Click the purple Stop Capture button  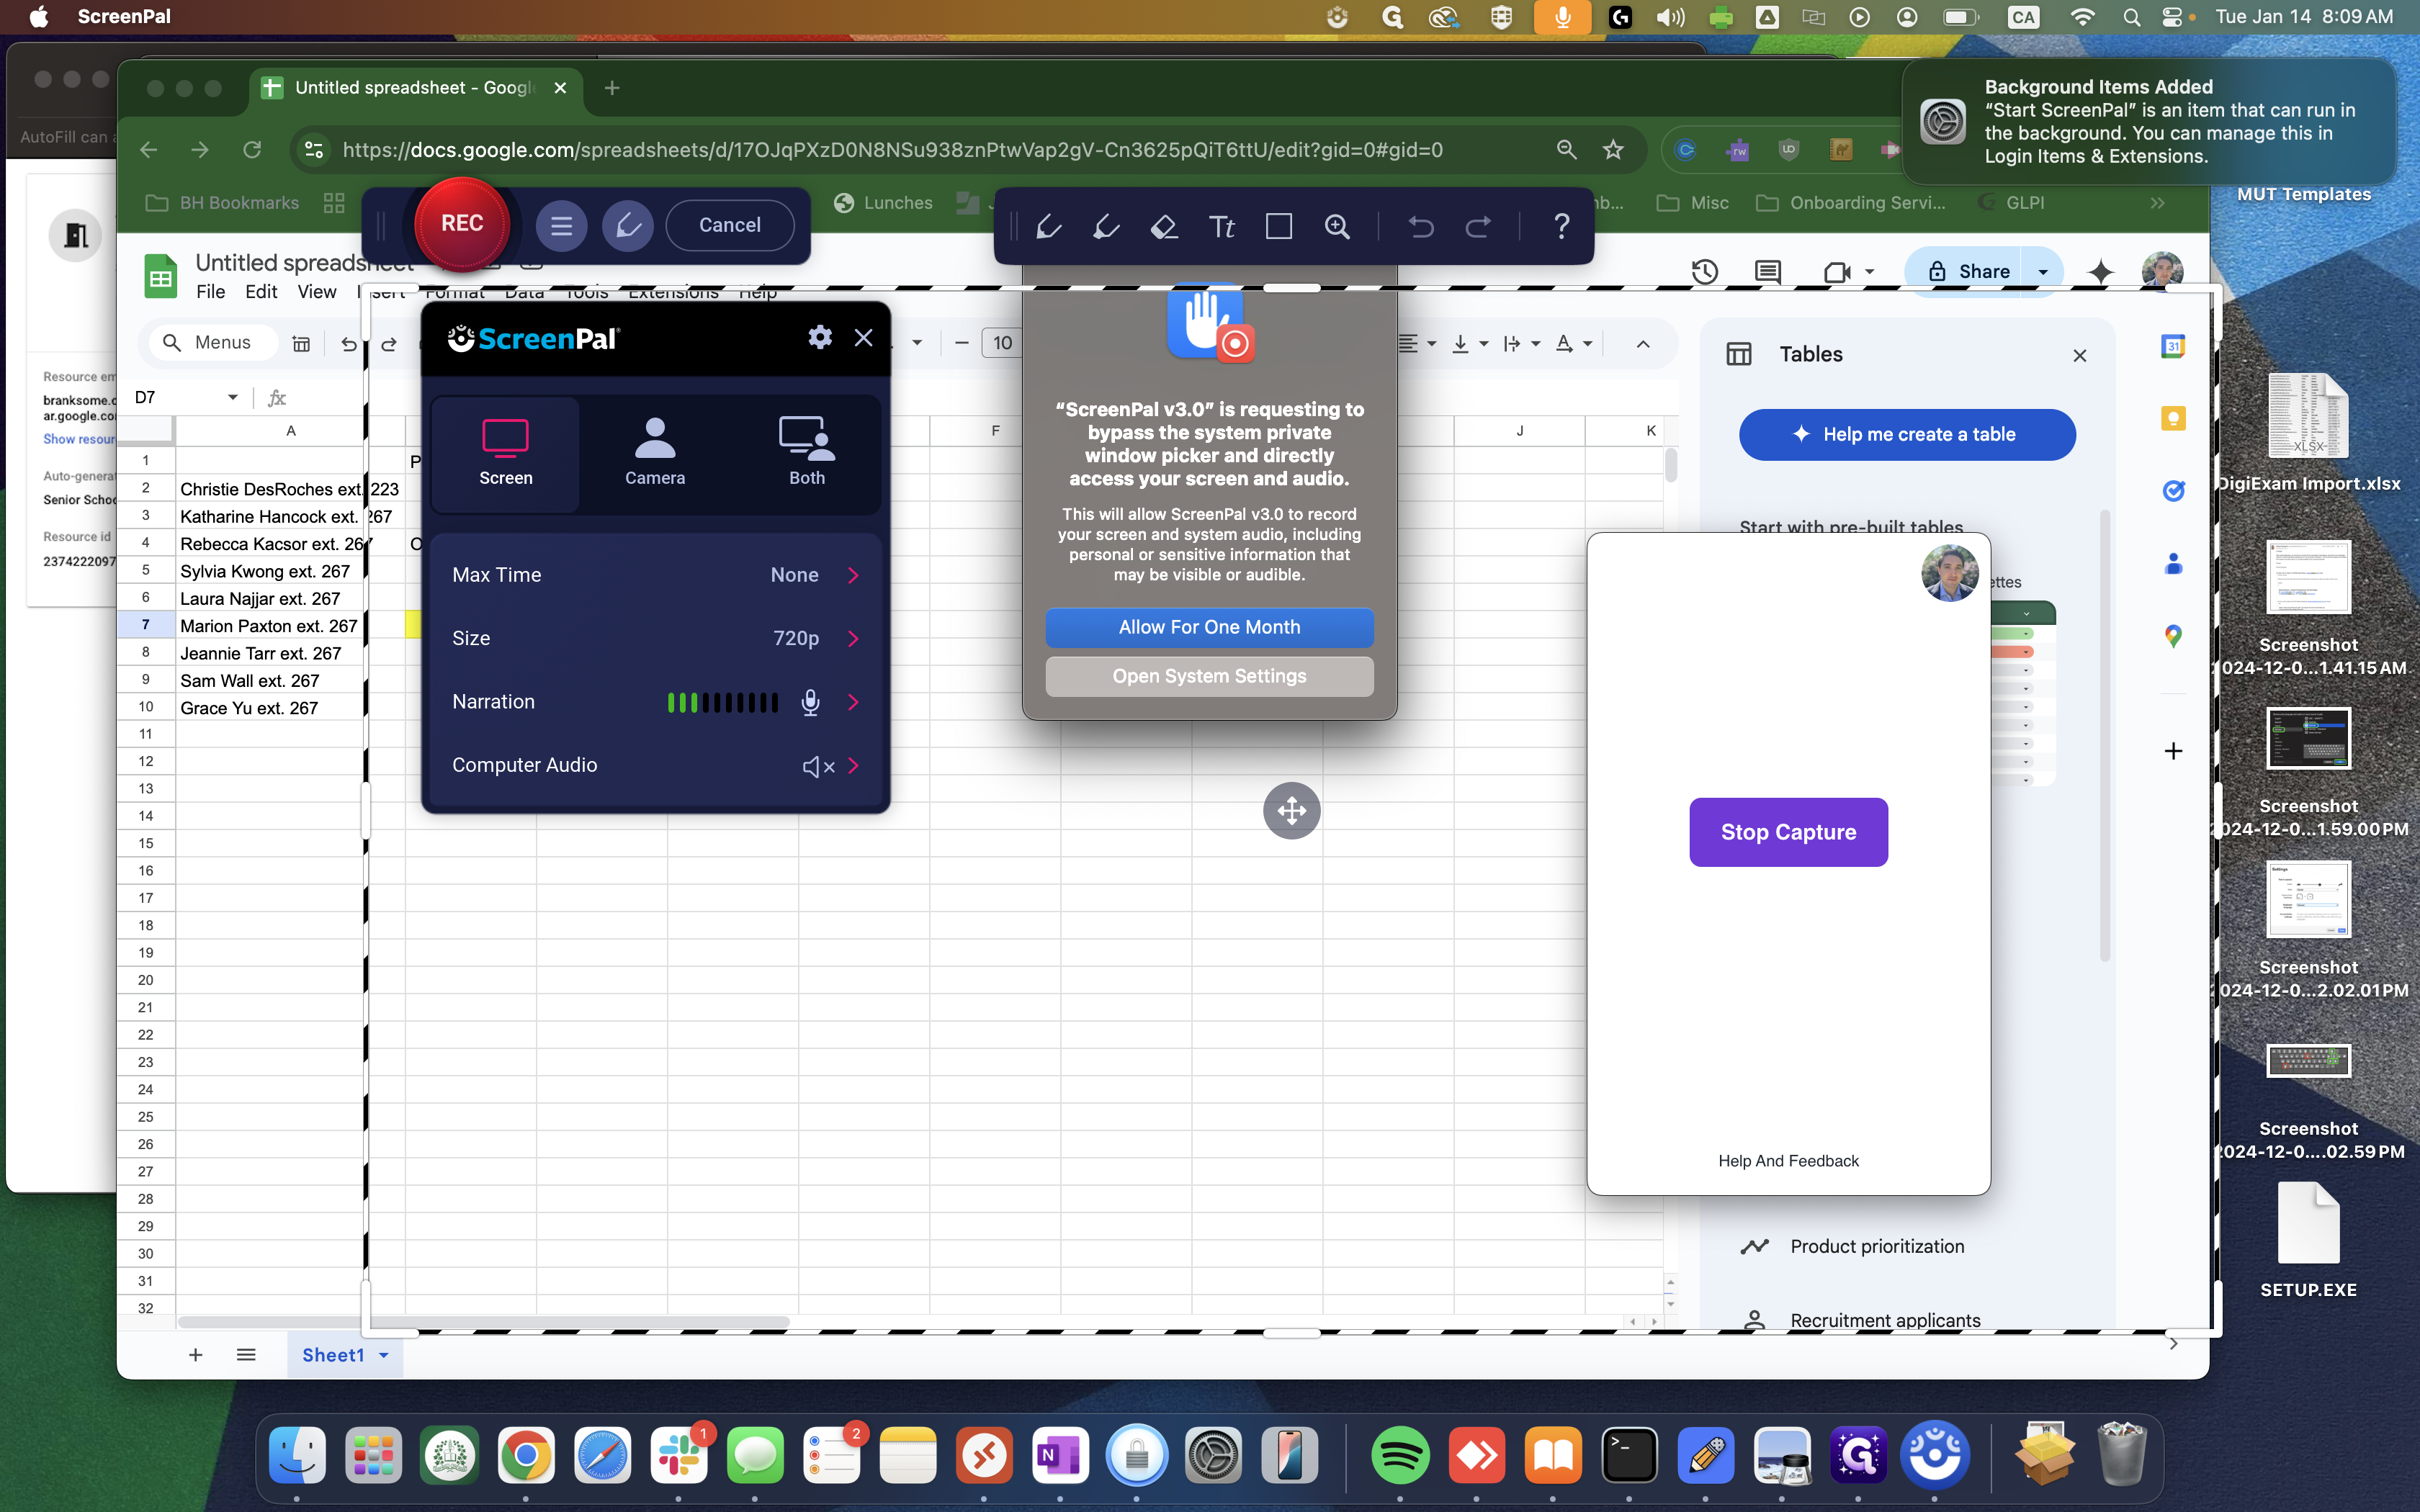point(1788,832)
